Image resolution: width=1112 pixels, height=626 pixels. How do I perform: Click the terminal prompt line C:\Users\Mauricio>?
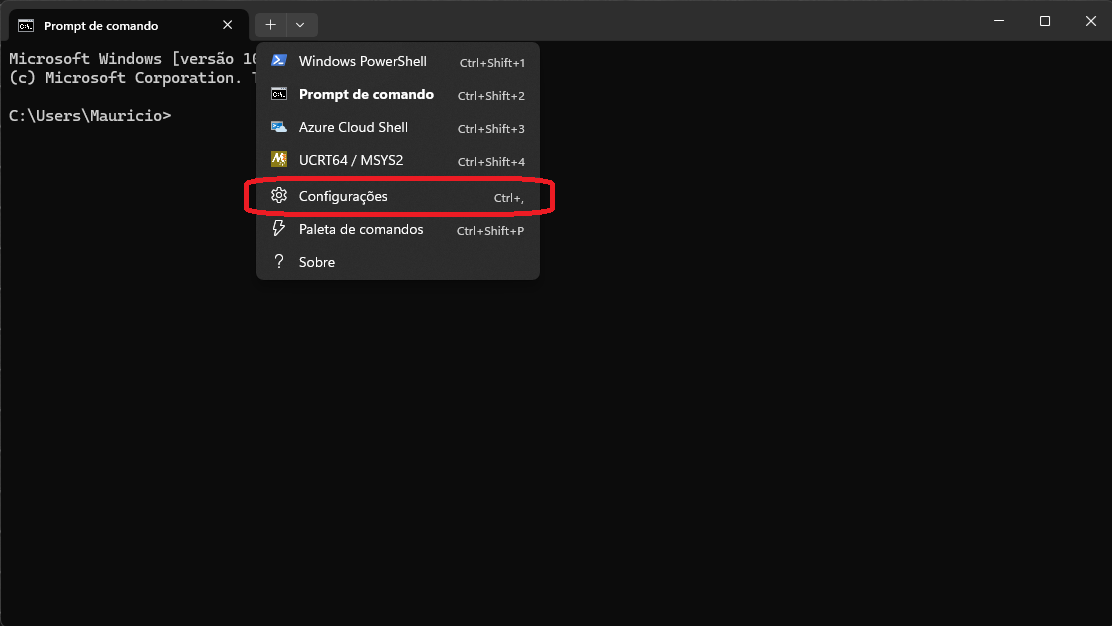[x=90, y=116]
